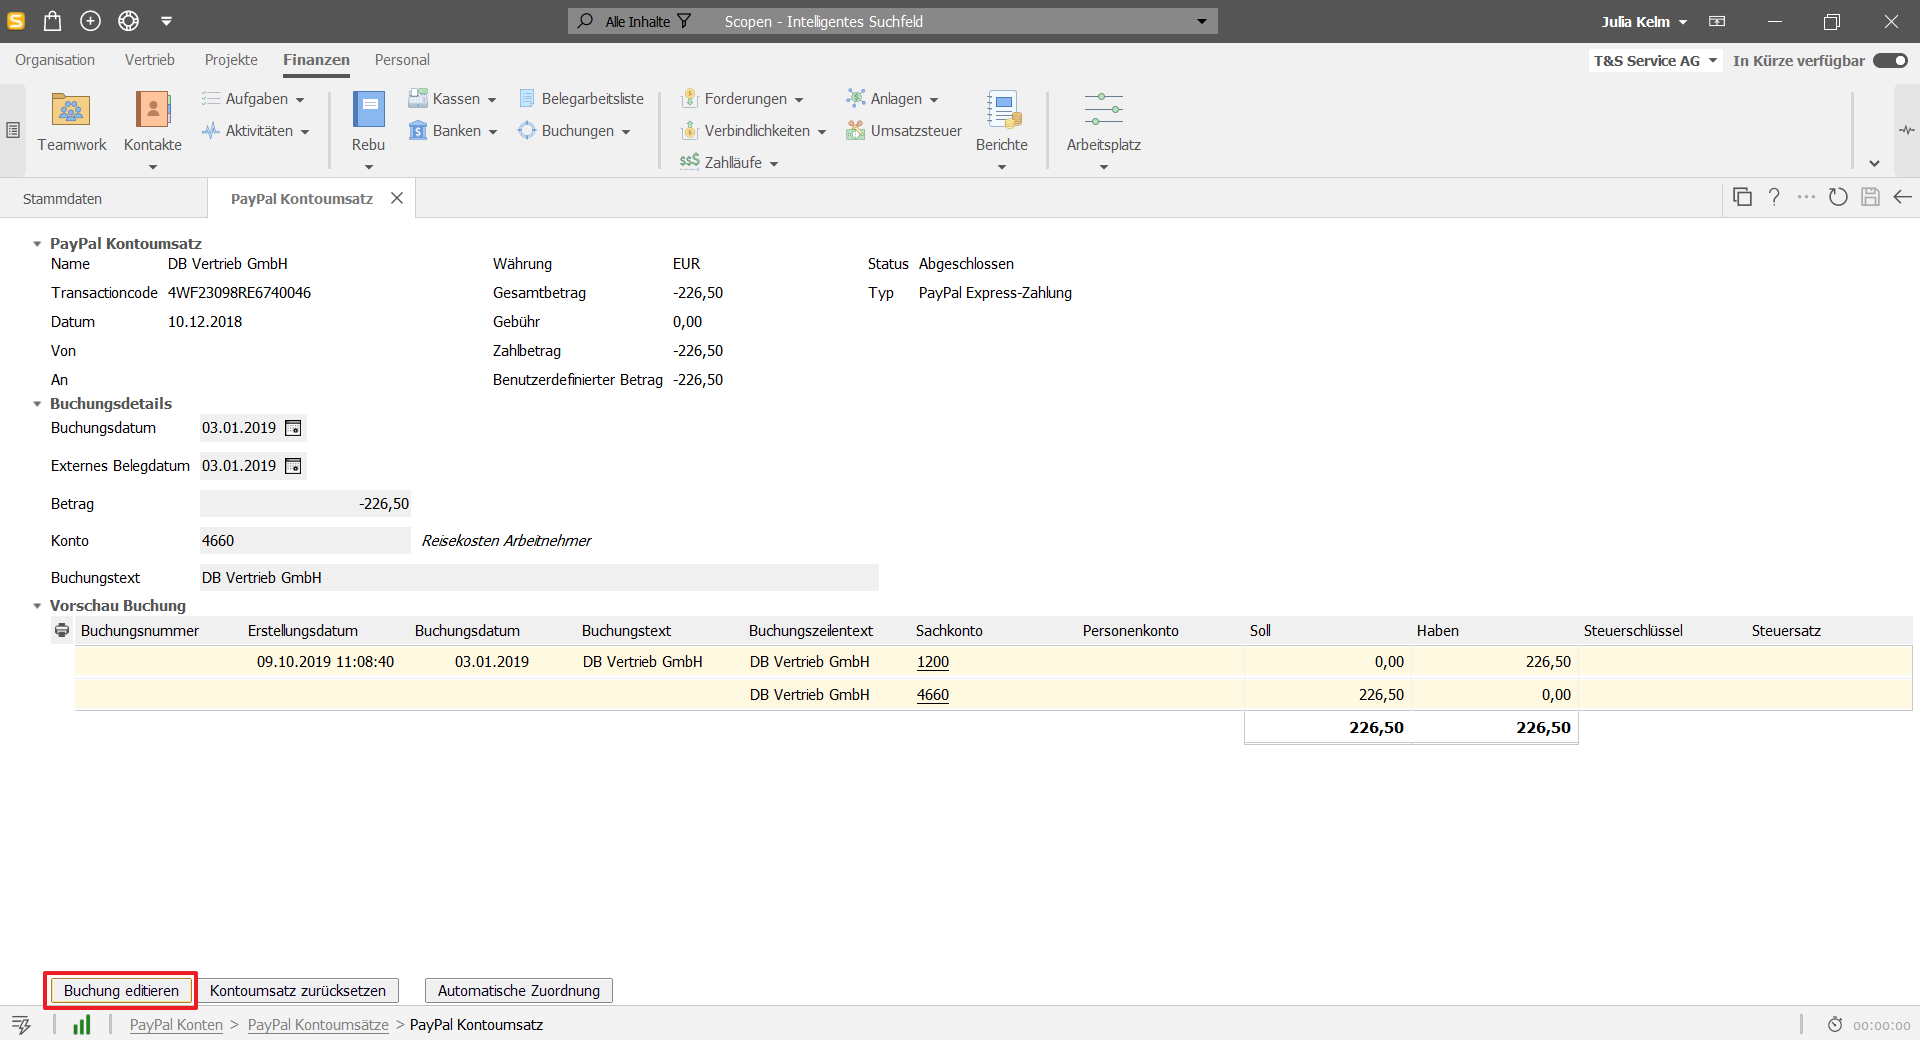Switch to the Projekte ribbon tab
1920x1040 pixels.
point(231,60)
